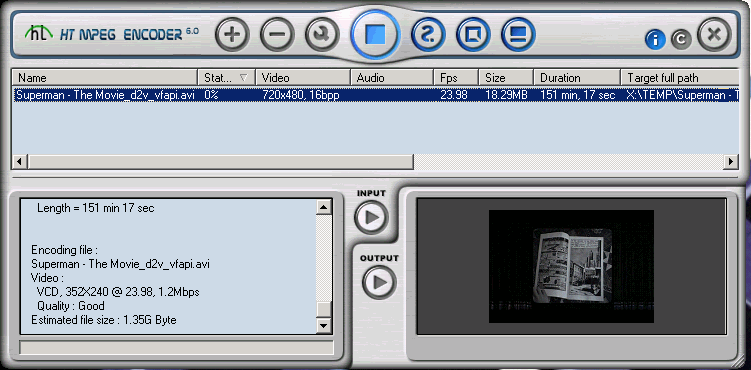751x370 pixels.
Task: Click the info panel's scroll down arrow
Action: coord(324,326)
